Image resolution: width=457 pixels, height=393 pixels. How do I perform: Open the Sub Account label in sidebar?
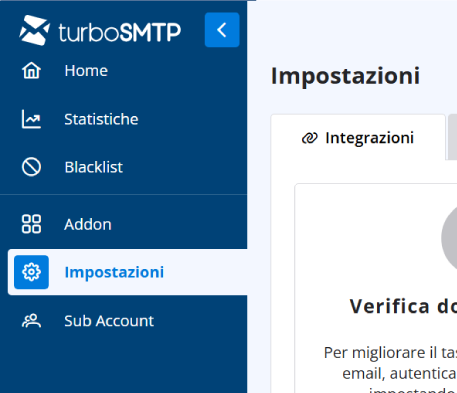(109, 321)
